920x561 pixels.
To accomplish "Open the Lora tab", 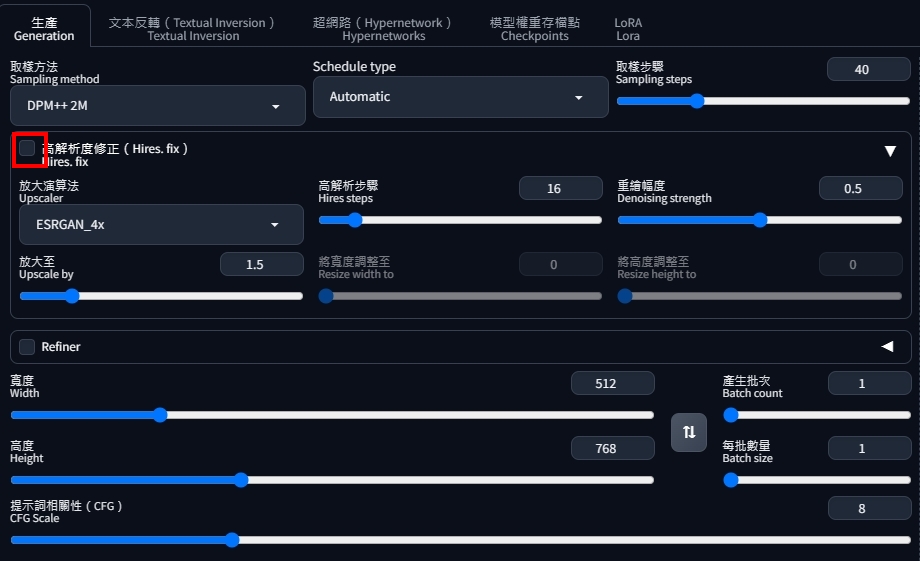I will tap(628, 28).
